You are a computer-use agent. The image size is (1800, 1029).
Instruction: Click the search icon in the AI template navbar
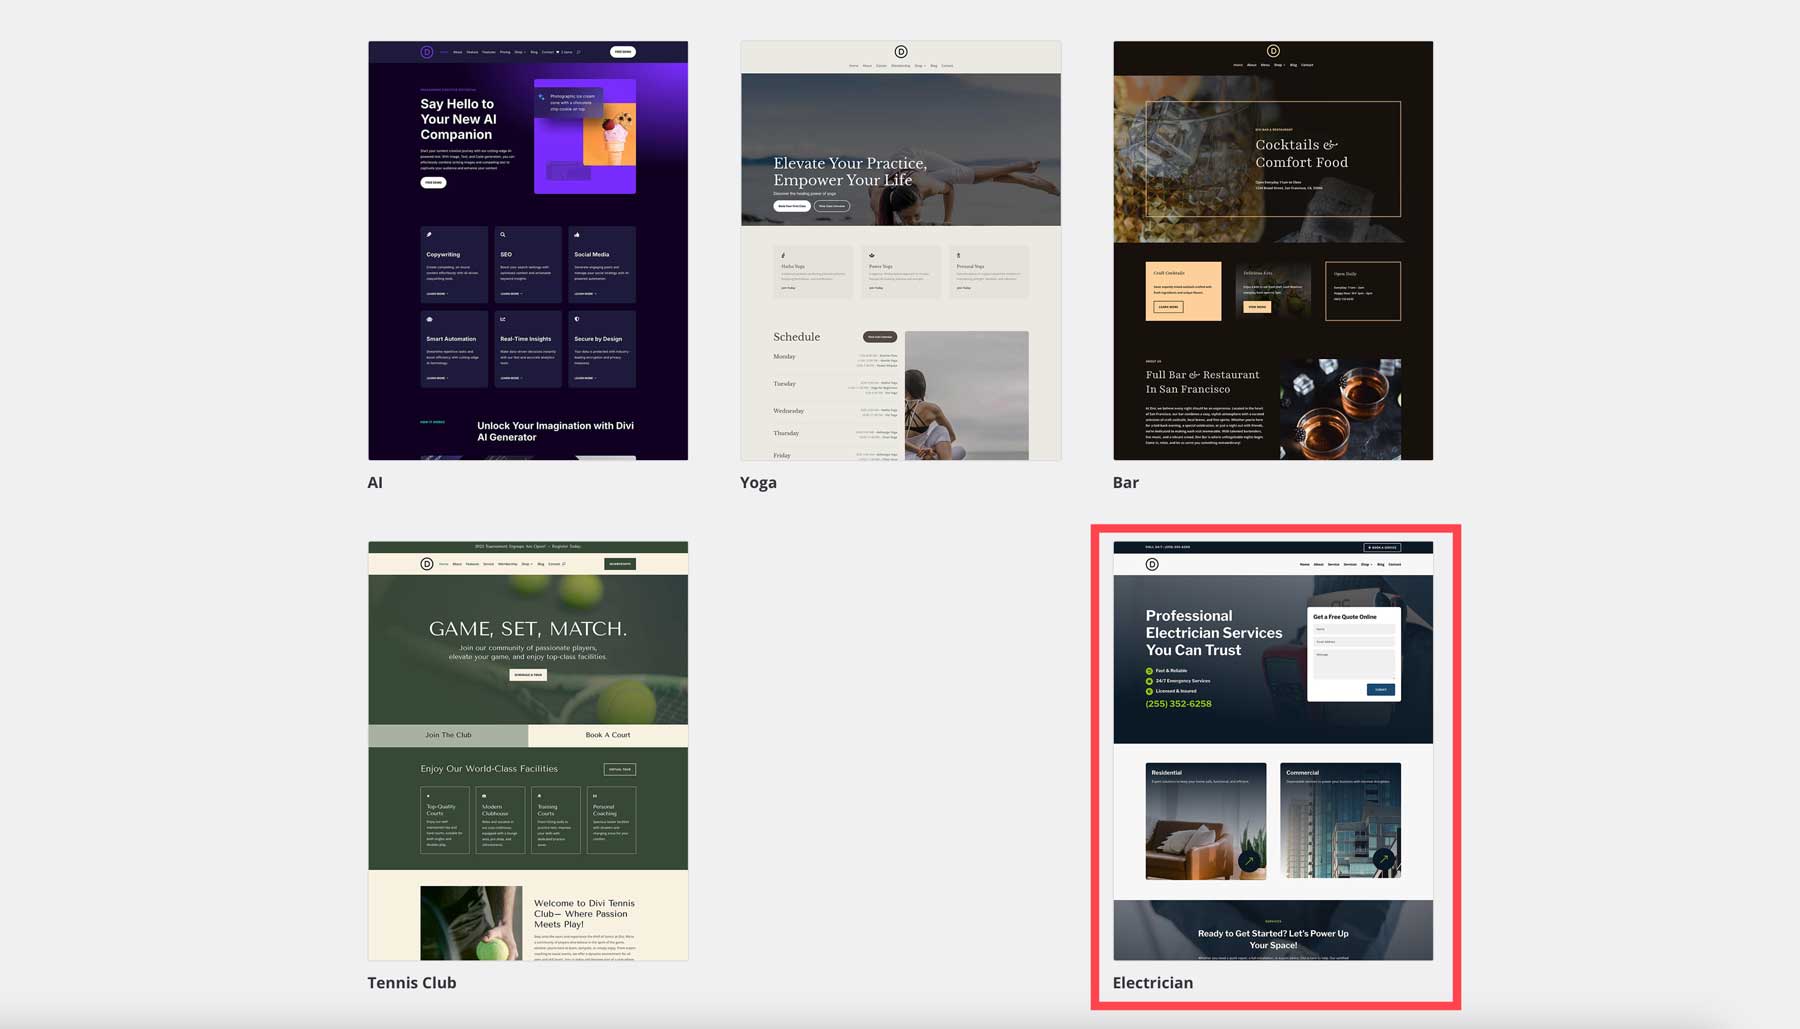(578, 52)
